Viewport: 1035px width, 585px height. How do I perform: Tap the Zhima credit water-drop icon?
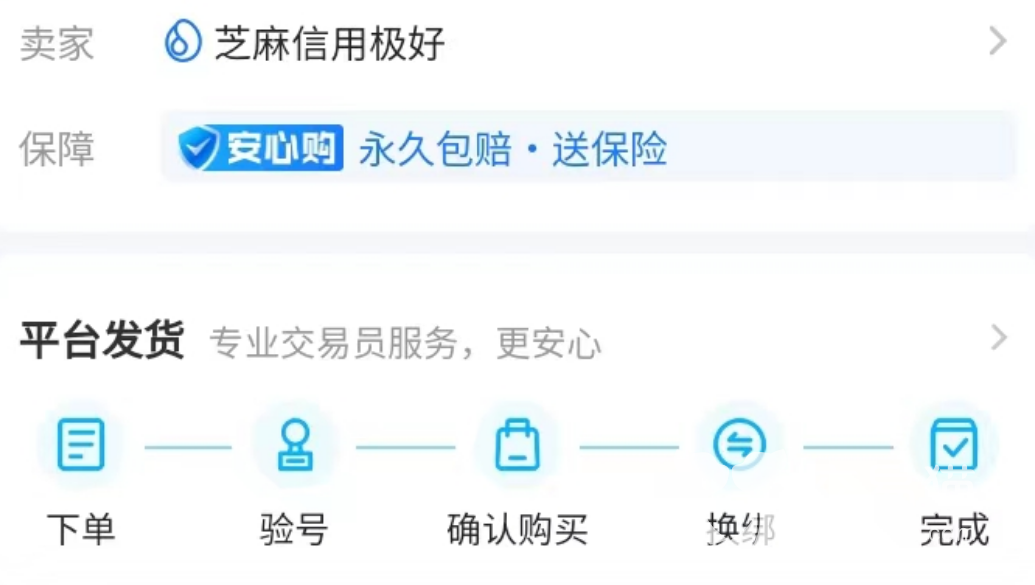click(183, 41)
